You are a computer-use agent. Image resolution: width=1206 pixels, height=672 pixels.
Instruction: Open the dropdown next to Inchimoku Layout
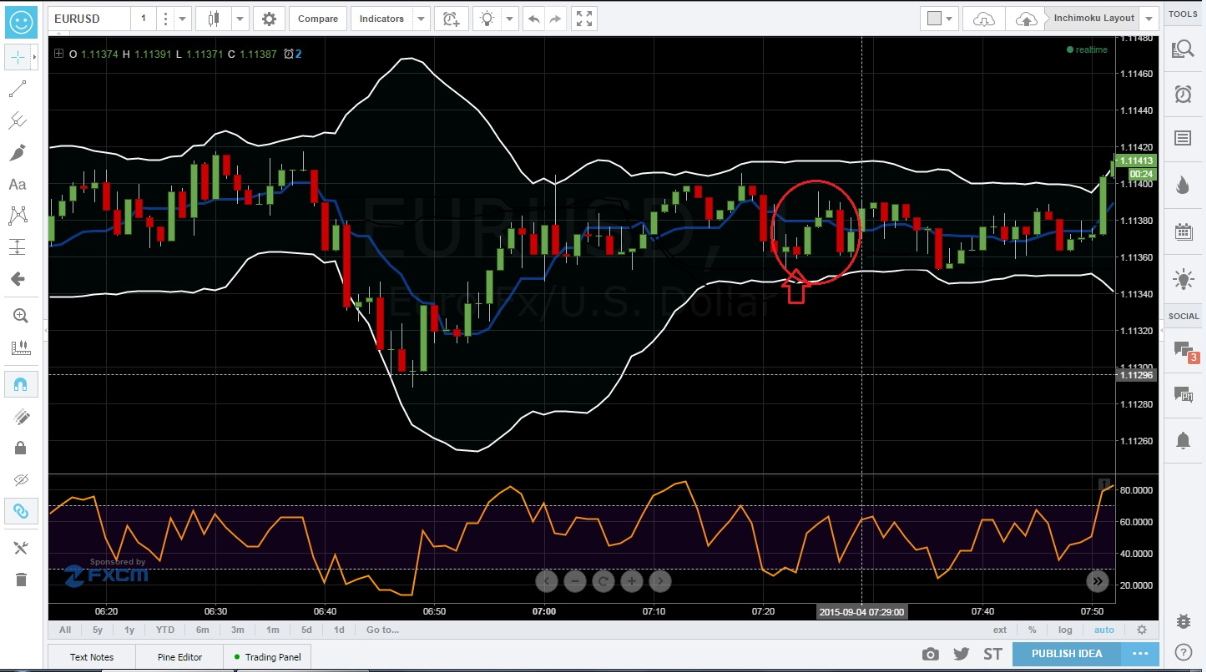[1149, 18]
